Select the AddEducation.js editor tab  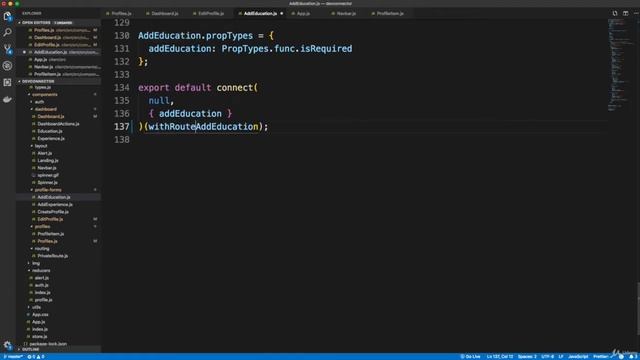pyautogui.click(x=260, y=13)
